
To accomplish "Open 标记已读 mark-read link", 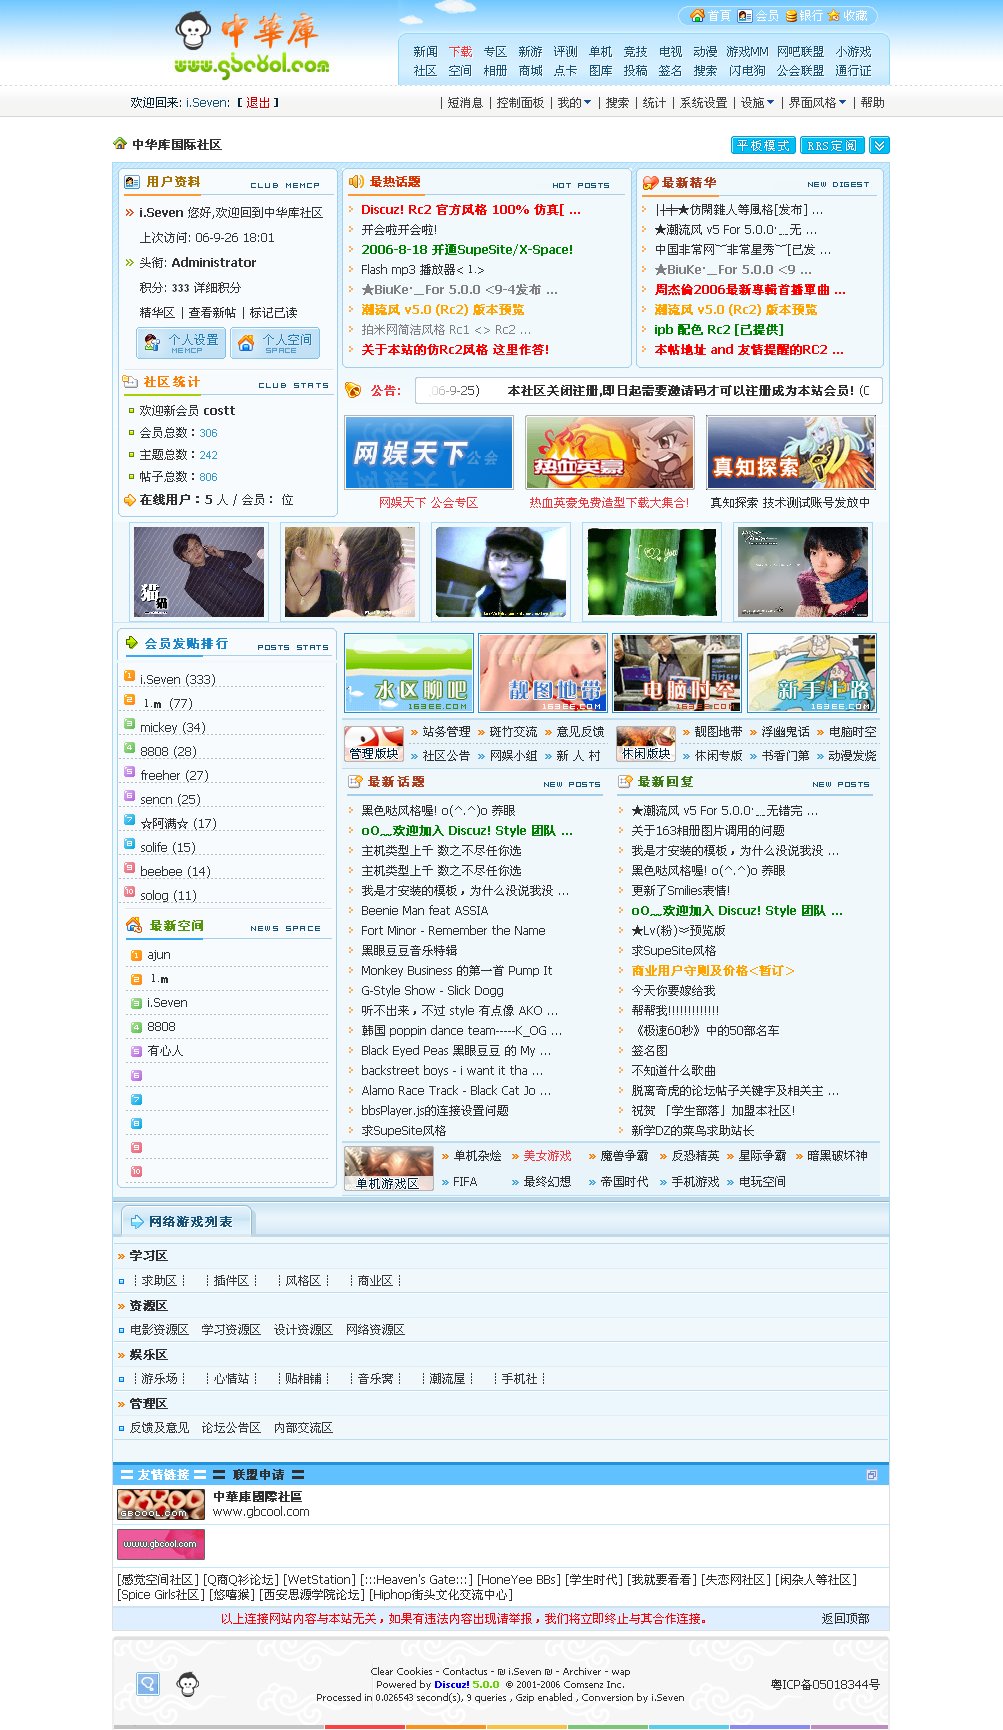I will click(273, 312).
